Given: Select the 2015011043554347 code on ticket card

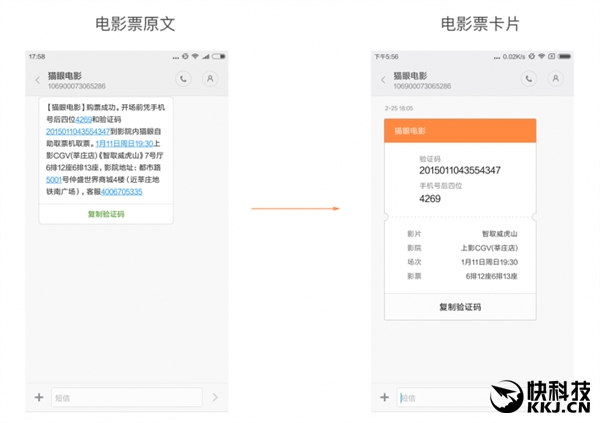Looking at the screenshot, I should tap(460, 170).
